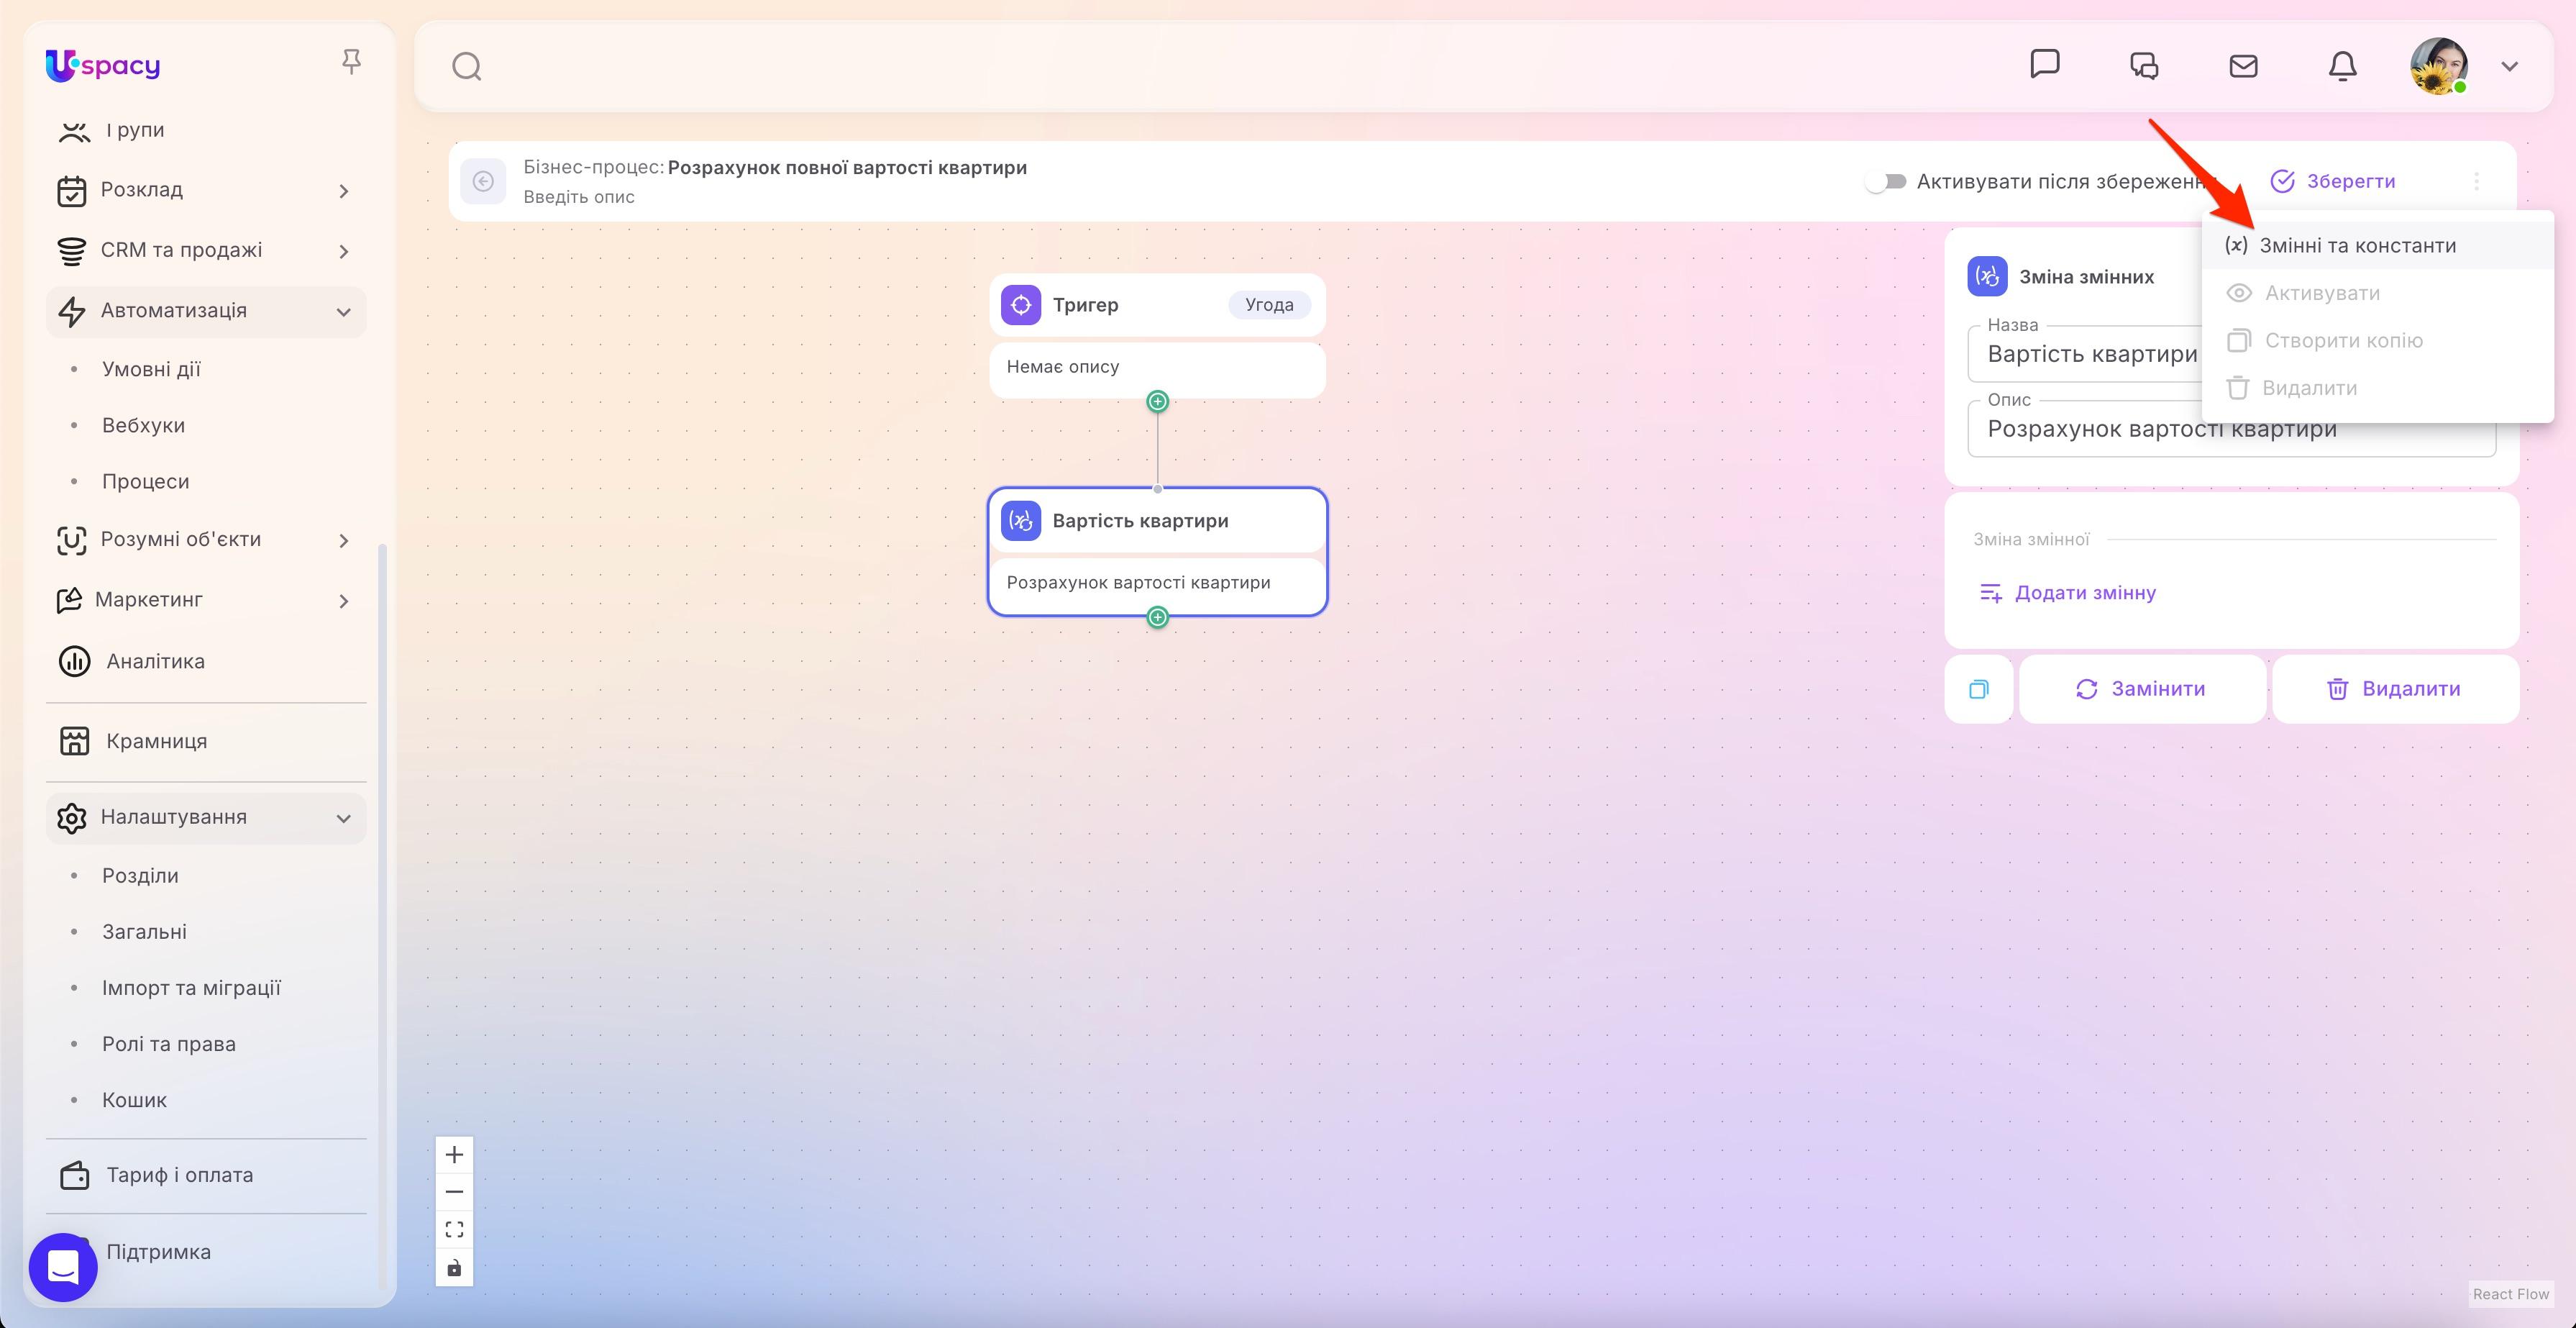Viewport: 2576px width, 1328px height.
Task: Expand the Маркетинг section chevron
Action: [343, 600]
